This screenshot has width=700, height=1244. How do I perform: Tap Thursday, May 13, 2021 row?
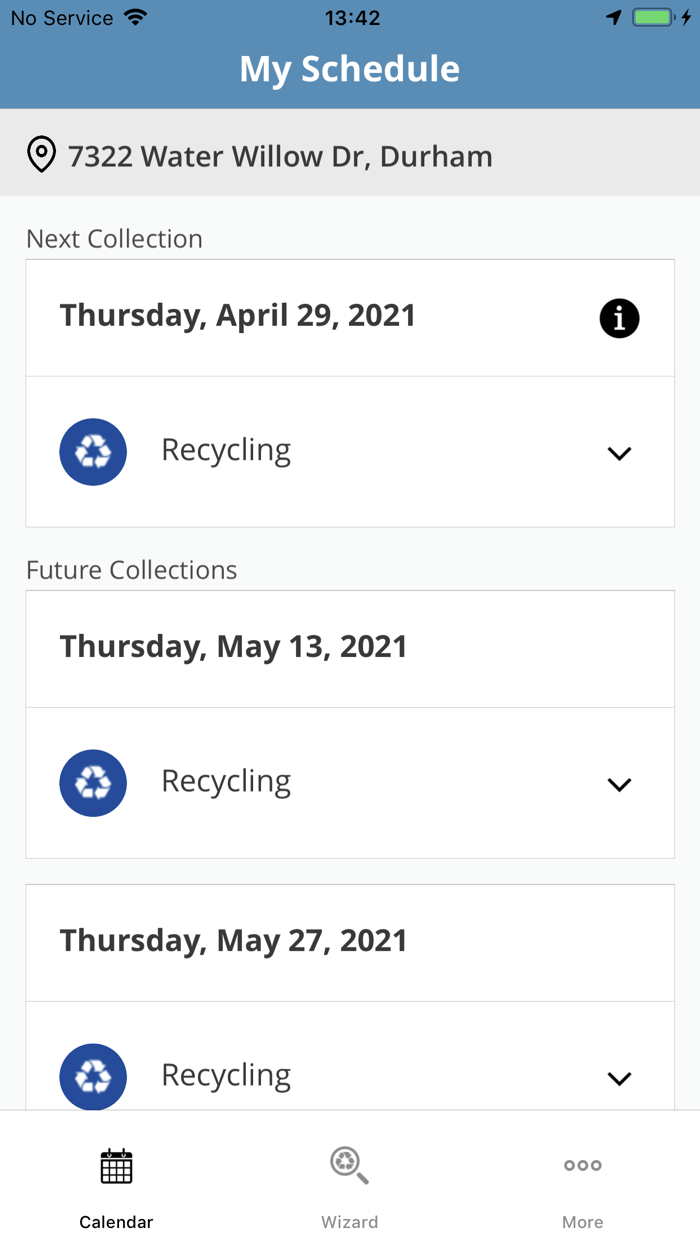pos(233,647)
